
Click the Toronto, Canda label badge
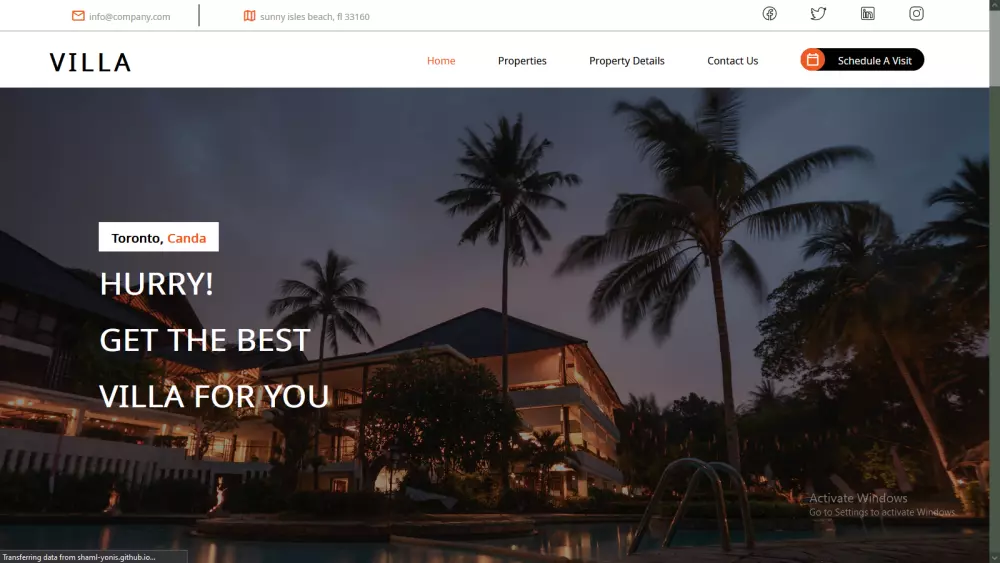click(159, 237)
